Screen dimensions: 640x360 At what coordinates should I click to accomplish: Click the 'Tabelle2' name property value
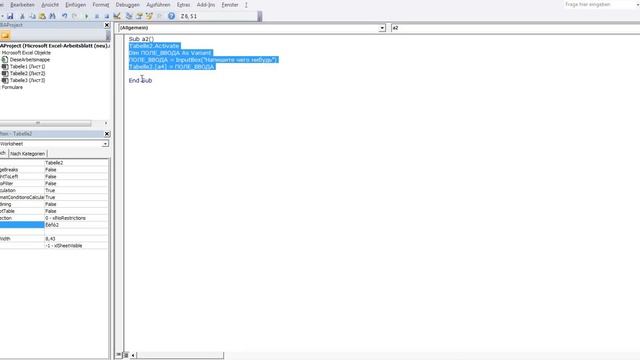click(76, 163)
